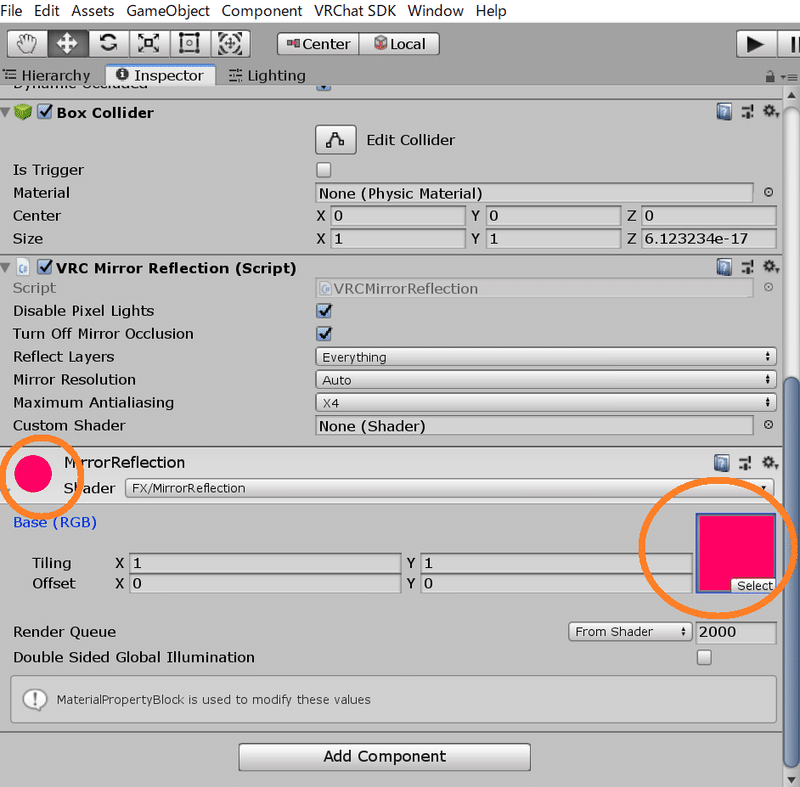The image size is (800, 787).
Task: Open MirrorReflection material help icon
Action: [721, 463]
